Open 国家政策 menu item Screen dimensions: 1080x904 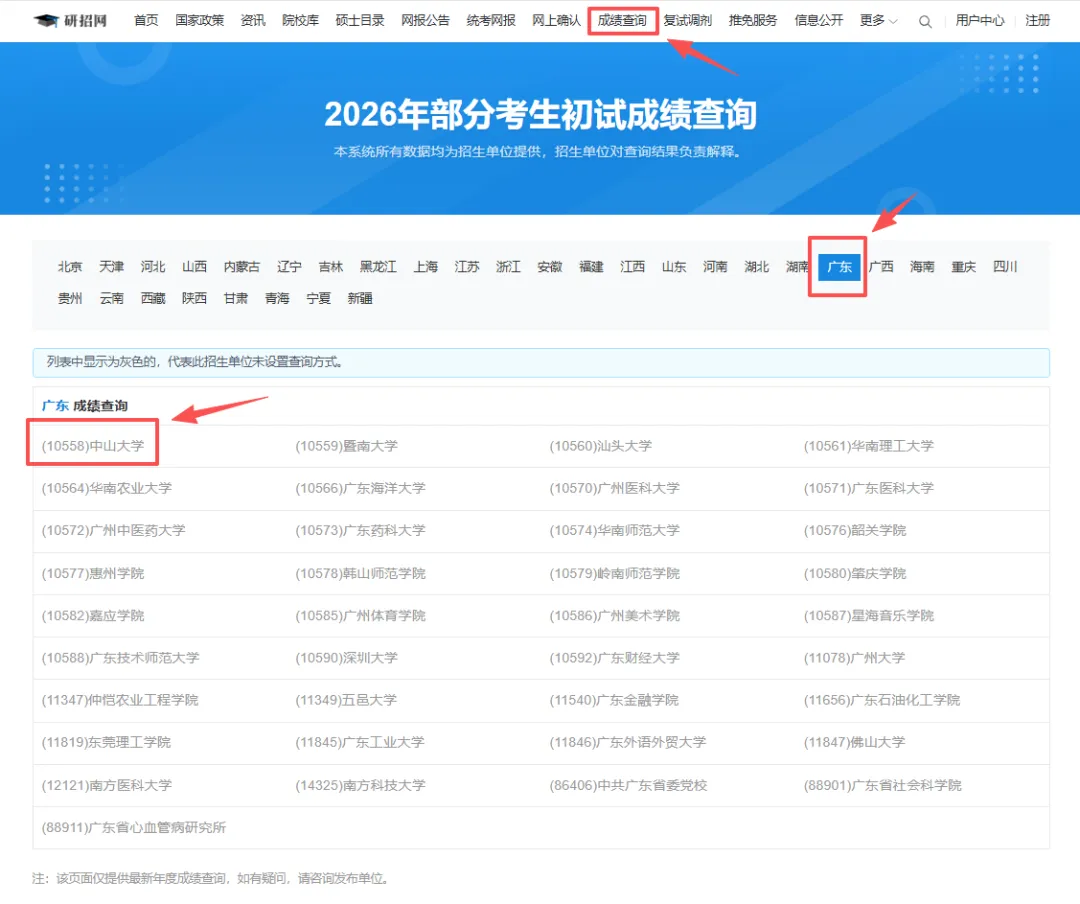[x=200, y=21]
